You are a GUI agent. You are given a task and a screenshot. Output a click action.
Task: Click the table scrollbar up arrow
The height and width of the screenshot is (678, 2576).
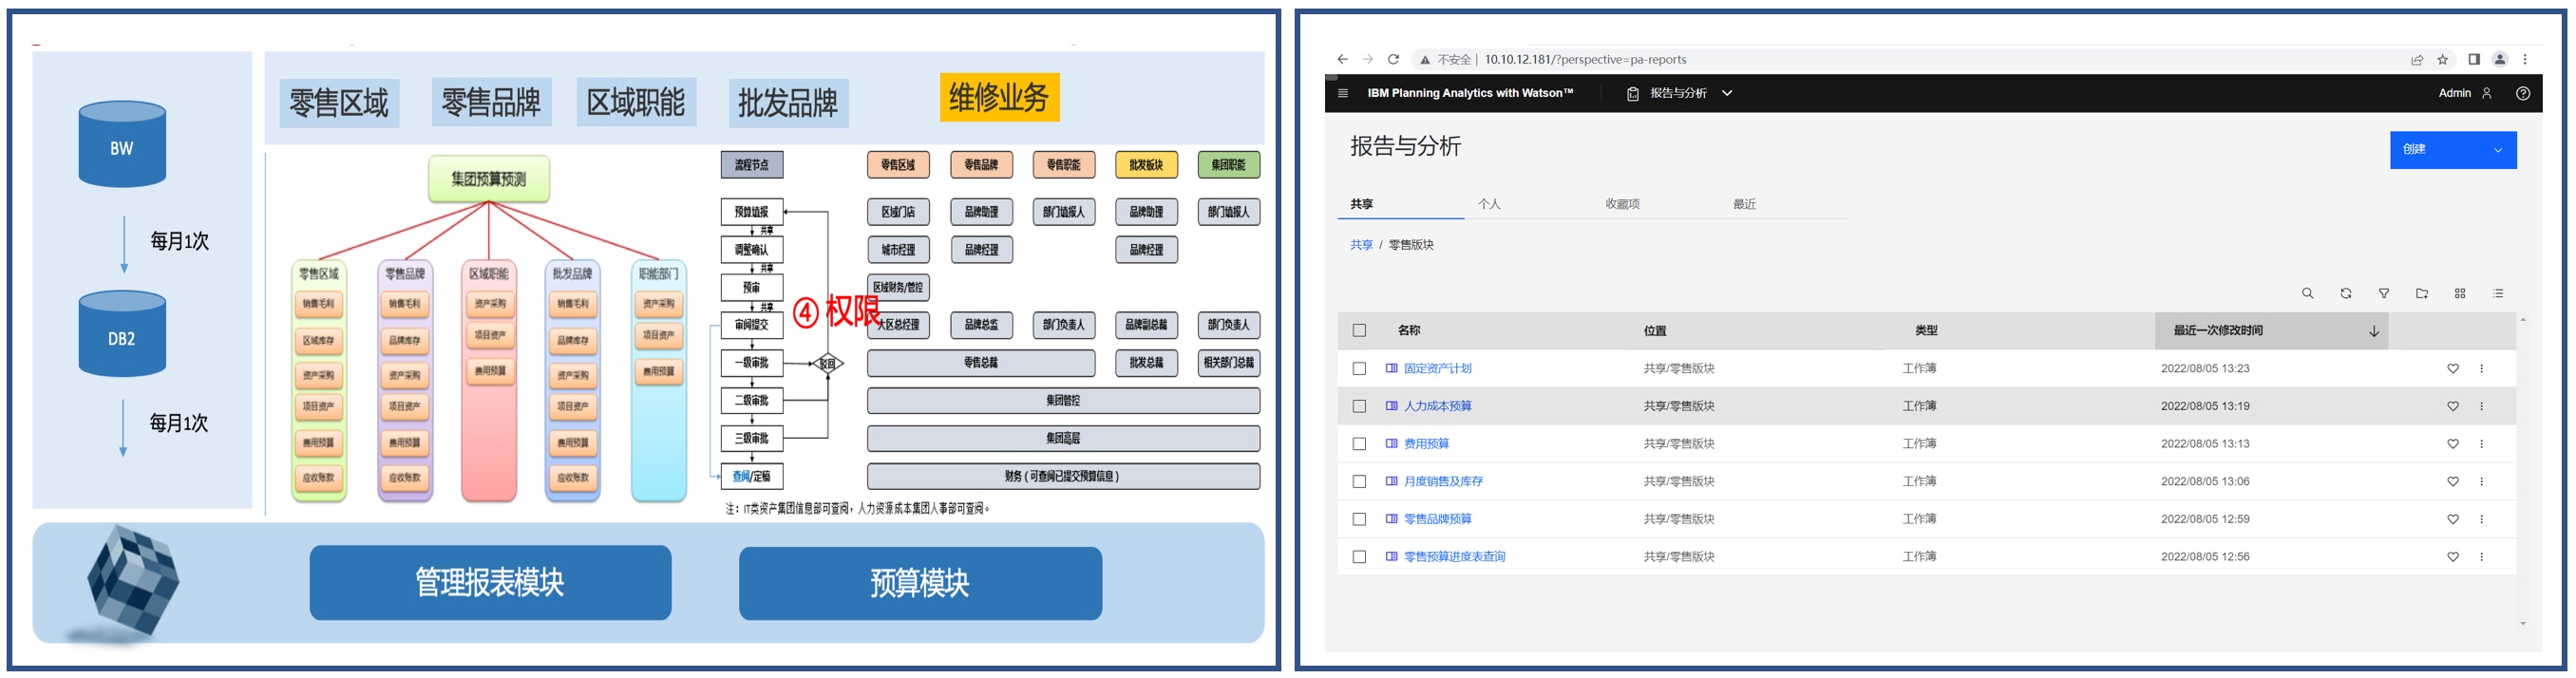coord(2523,320)
